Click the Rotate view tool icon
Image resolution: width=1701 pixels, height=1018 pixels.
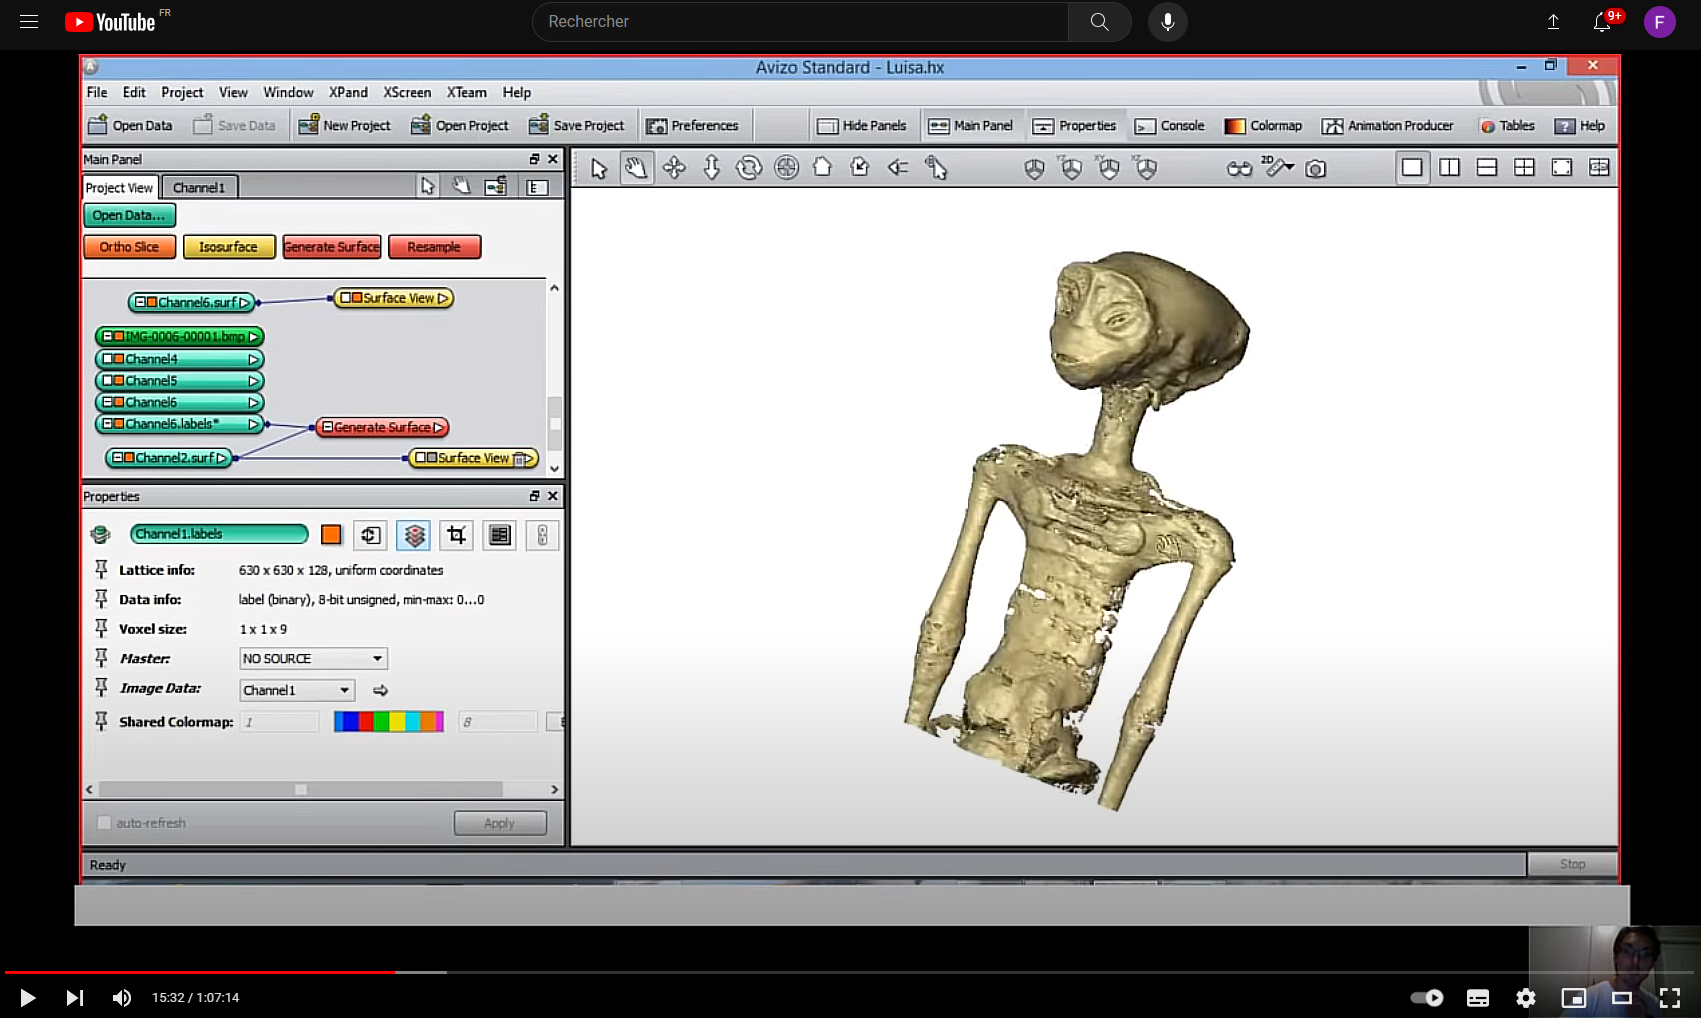coord(749,168)
